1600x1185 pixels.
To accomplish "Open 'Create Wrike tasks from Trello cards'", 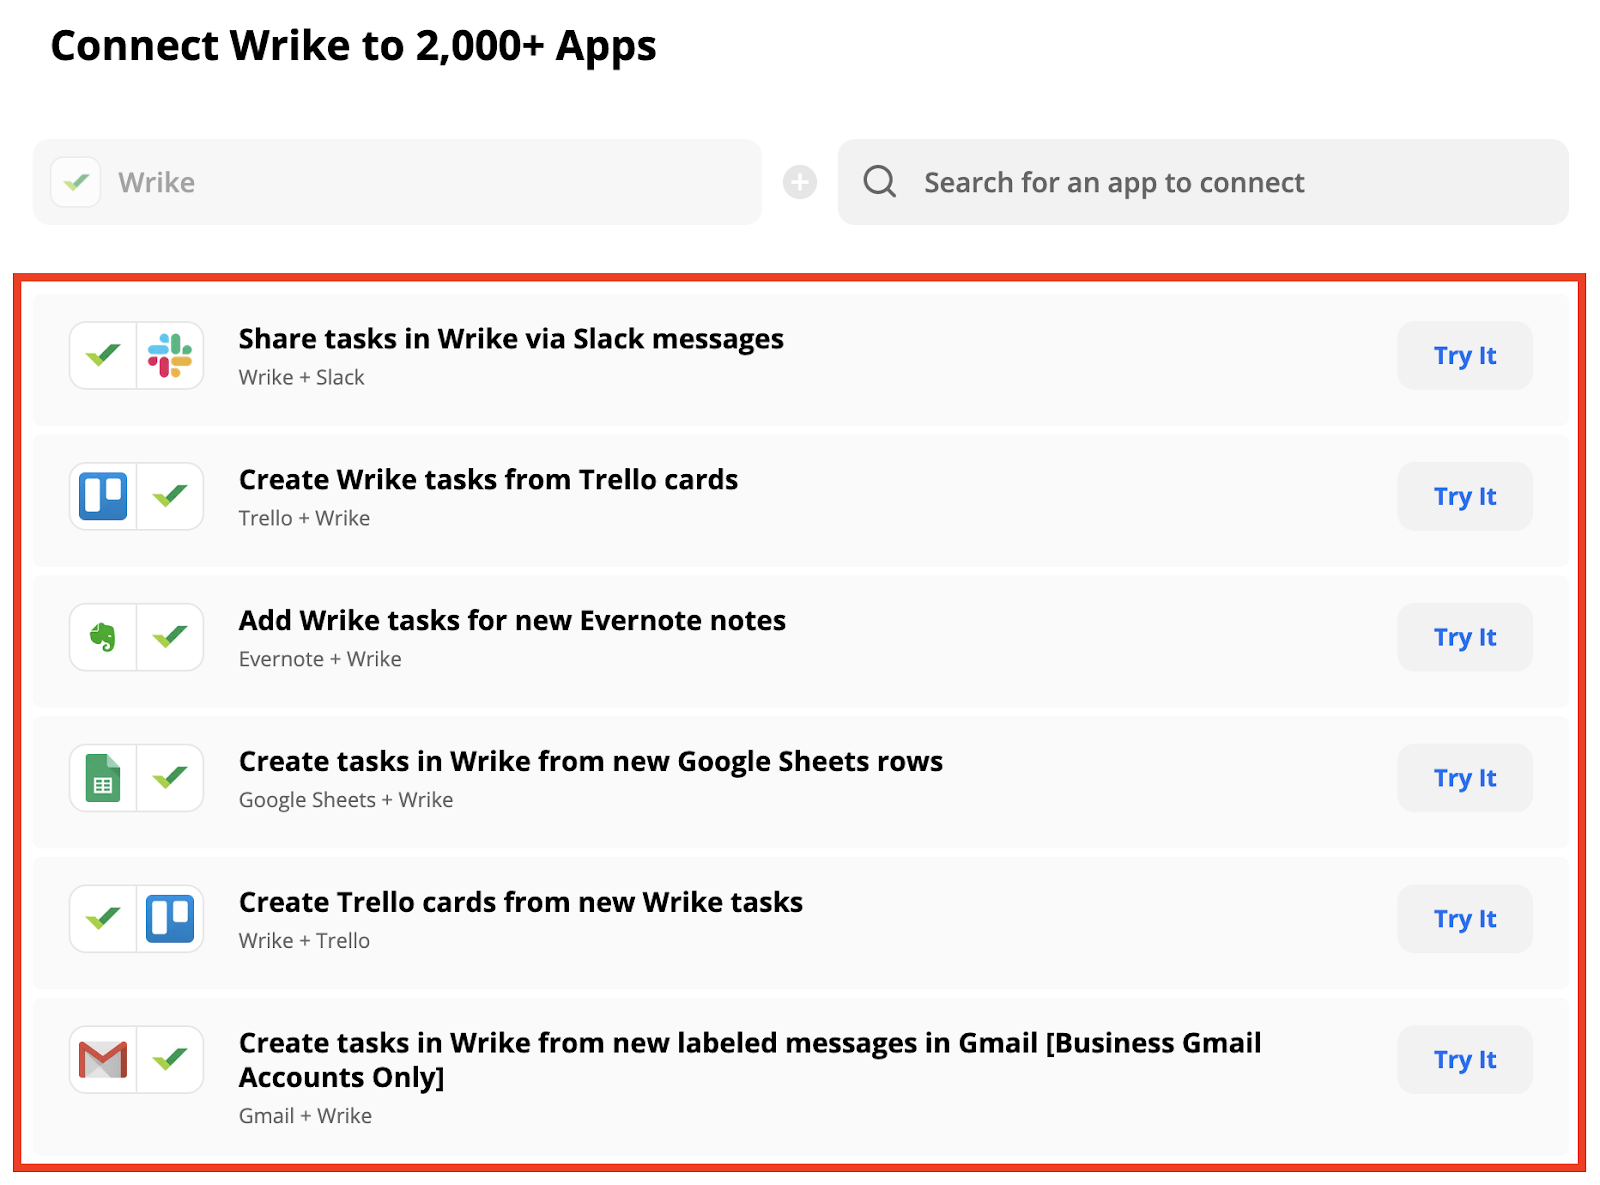I will 488,480.
